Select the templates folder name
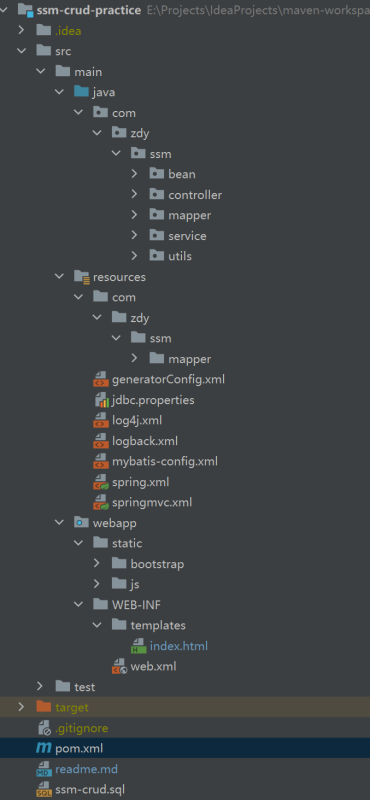This screenshot has width=370, height=800. click(158, 626)
